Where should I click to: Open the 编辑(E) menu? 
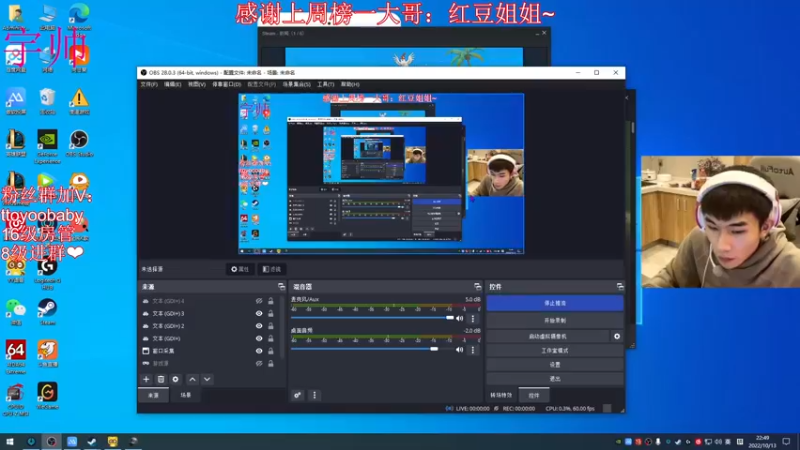tap(172, 84)
